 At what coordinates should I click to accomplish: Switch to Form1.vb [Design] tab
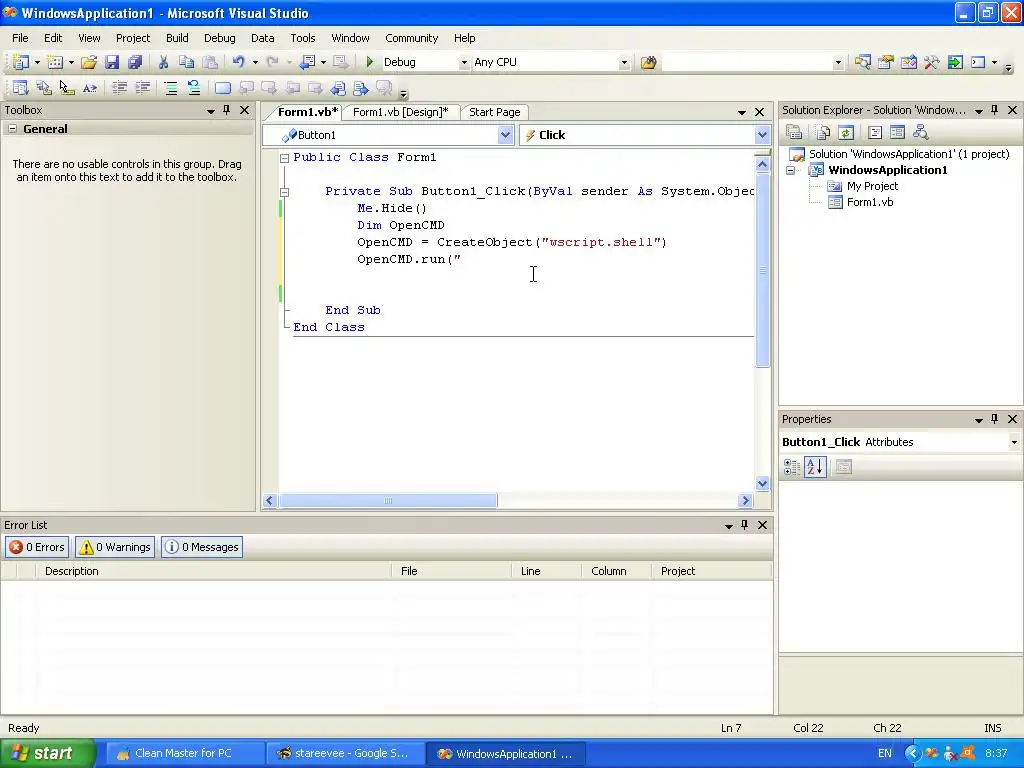coord(400,112)
